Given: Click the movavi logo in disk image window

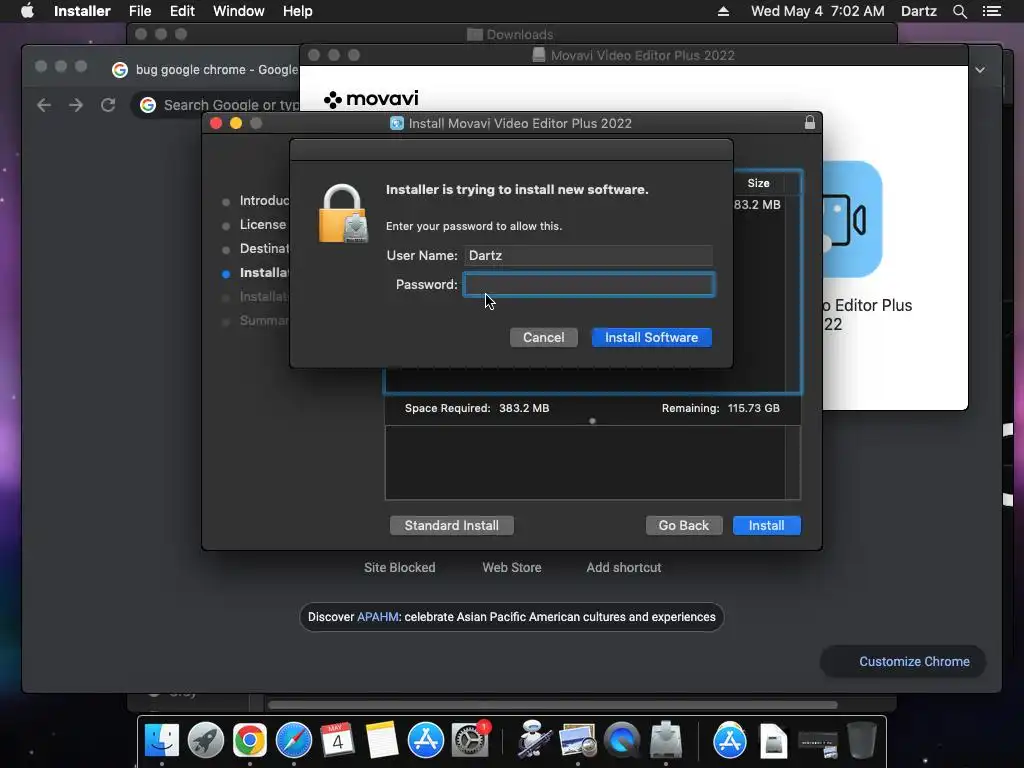Looking at the screenshot, I should [x=371, y=99].
